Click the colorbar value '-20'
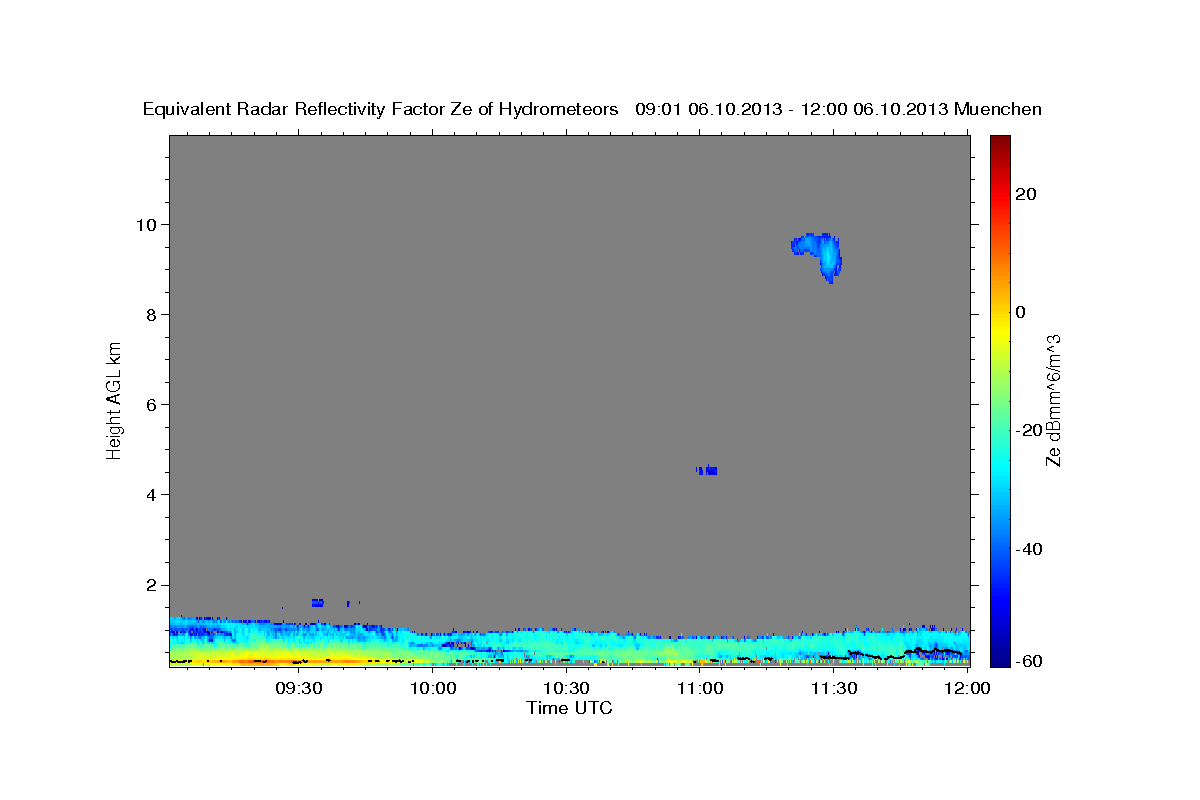The image size is (1200, 800). pyautogui.click(x=1028, y=430)
